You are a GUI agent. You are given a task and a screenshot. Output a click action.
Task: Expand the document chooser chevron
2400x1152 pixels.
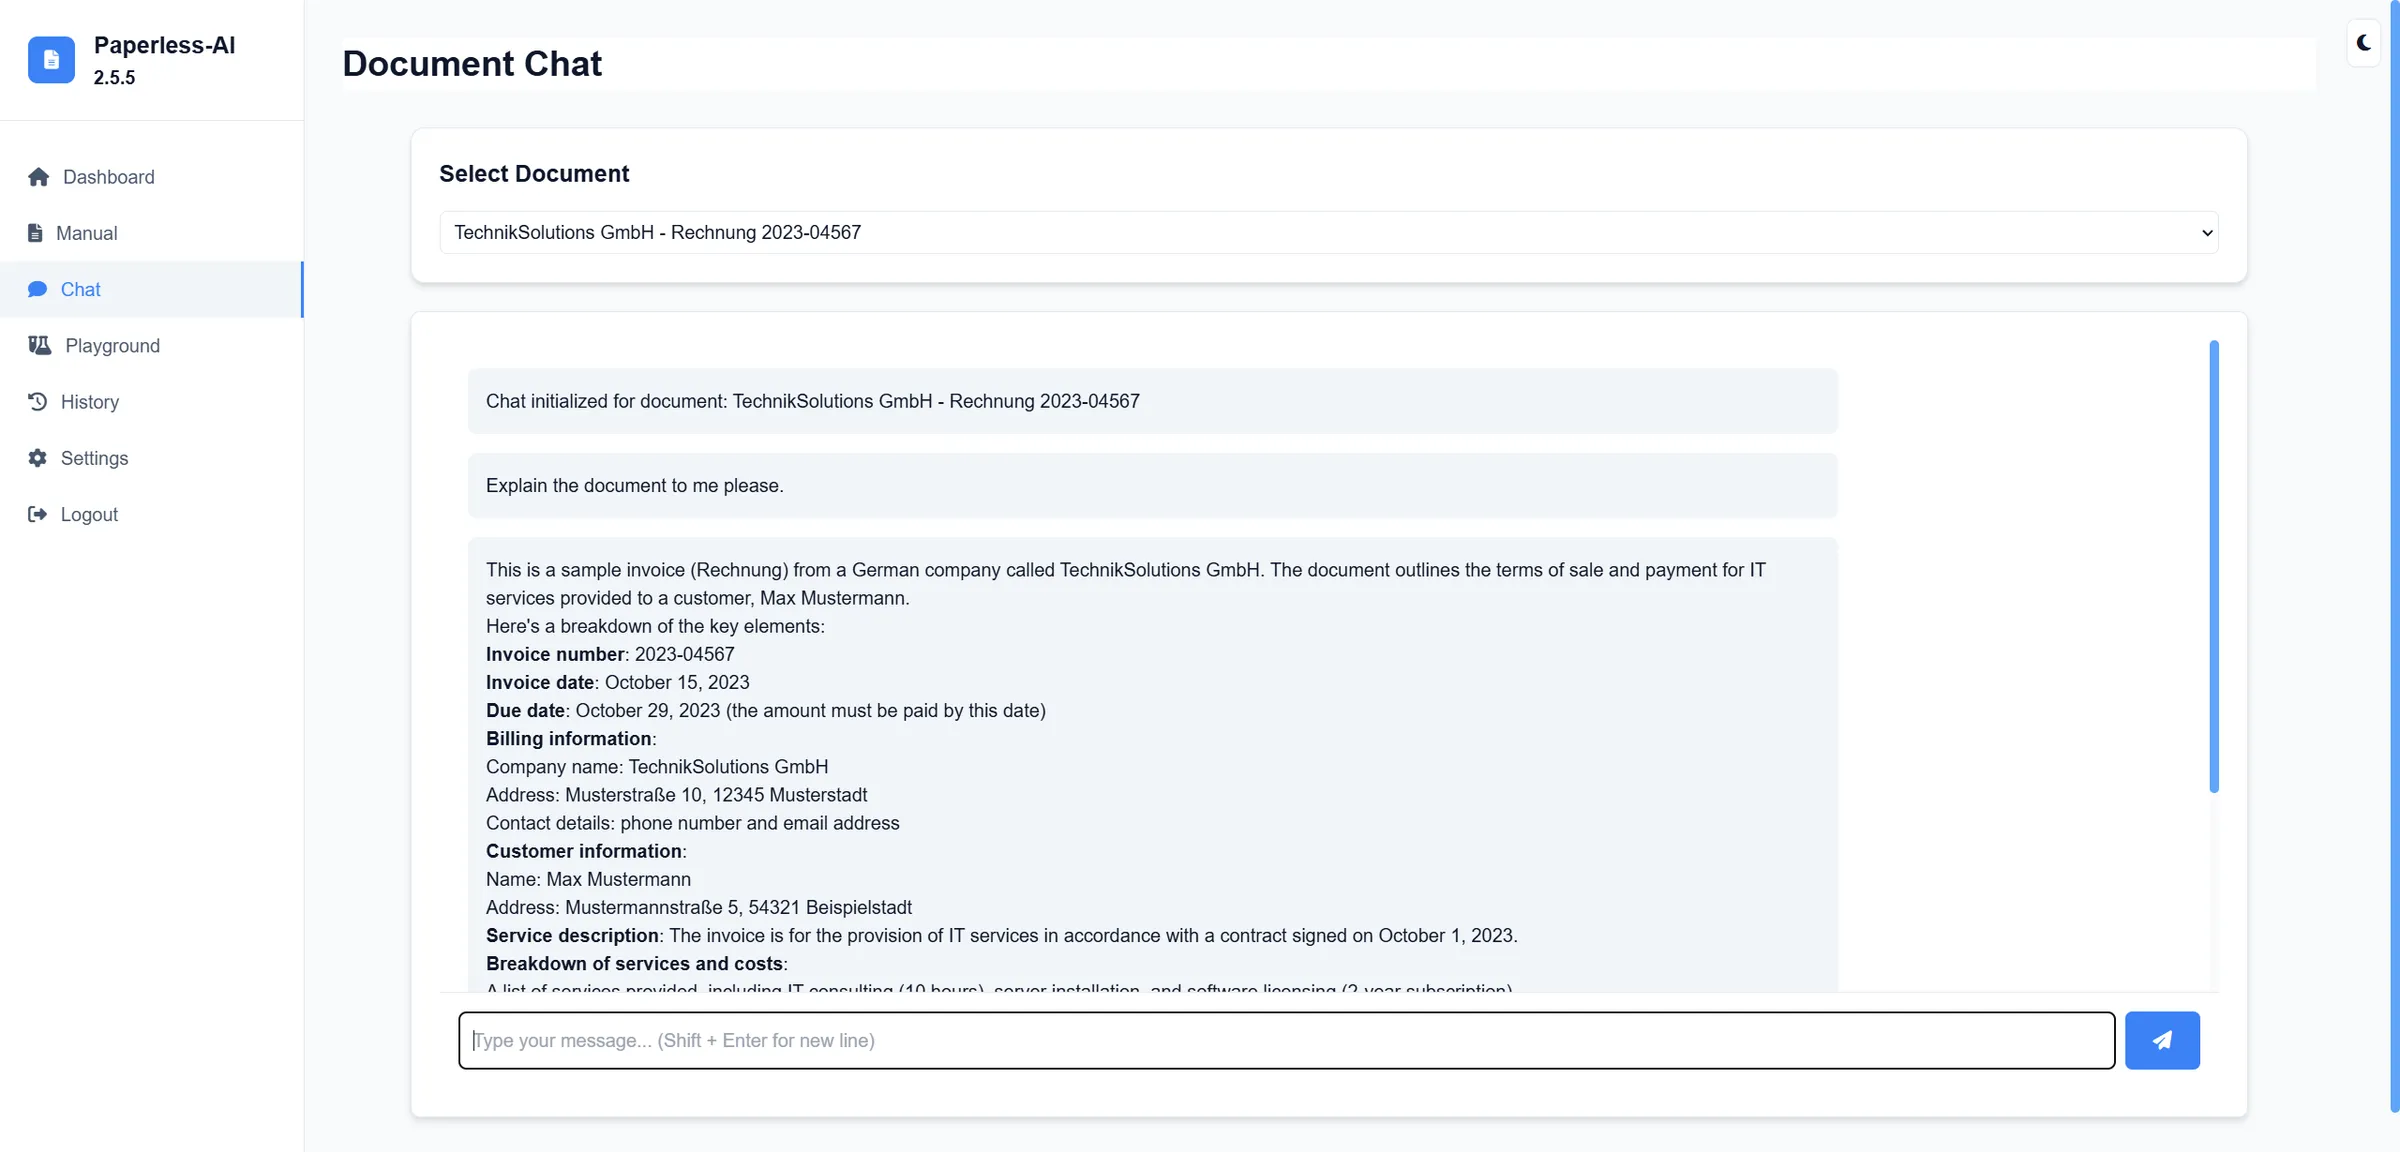(2207, 232)
